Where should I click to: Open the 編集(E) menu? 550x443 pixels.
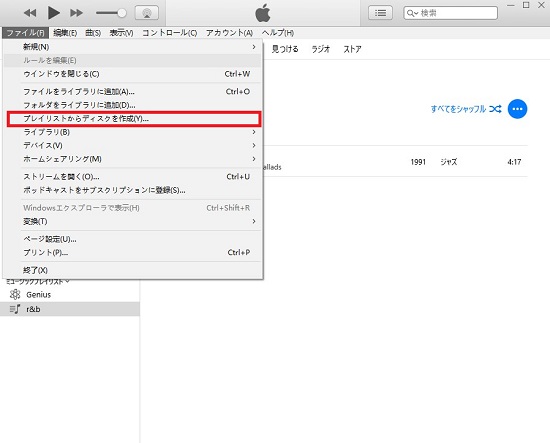[65, 33]
